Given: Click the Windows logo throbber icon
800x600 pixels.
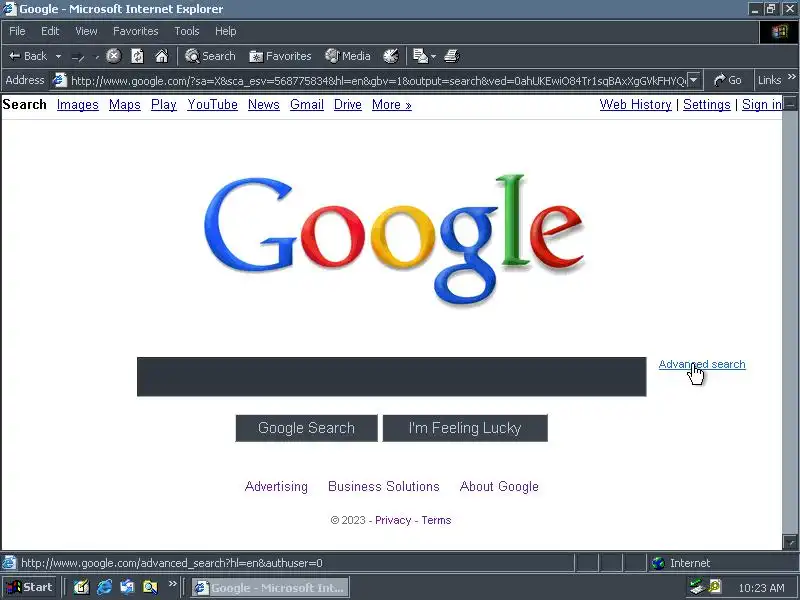Looking at the screenshot, I should [x=779, y=32].
